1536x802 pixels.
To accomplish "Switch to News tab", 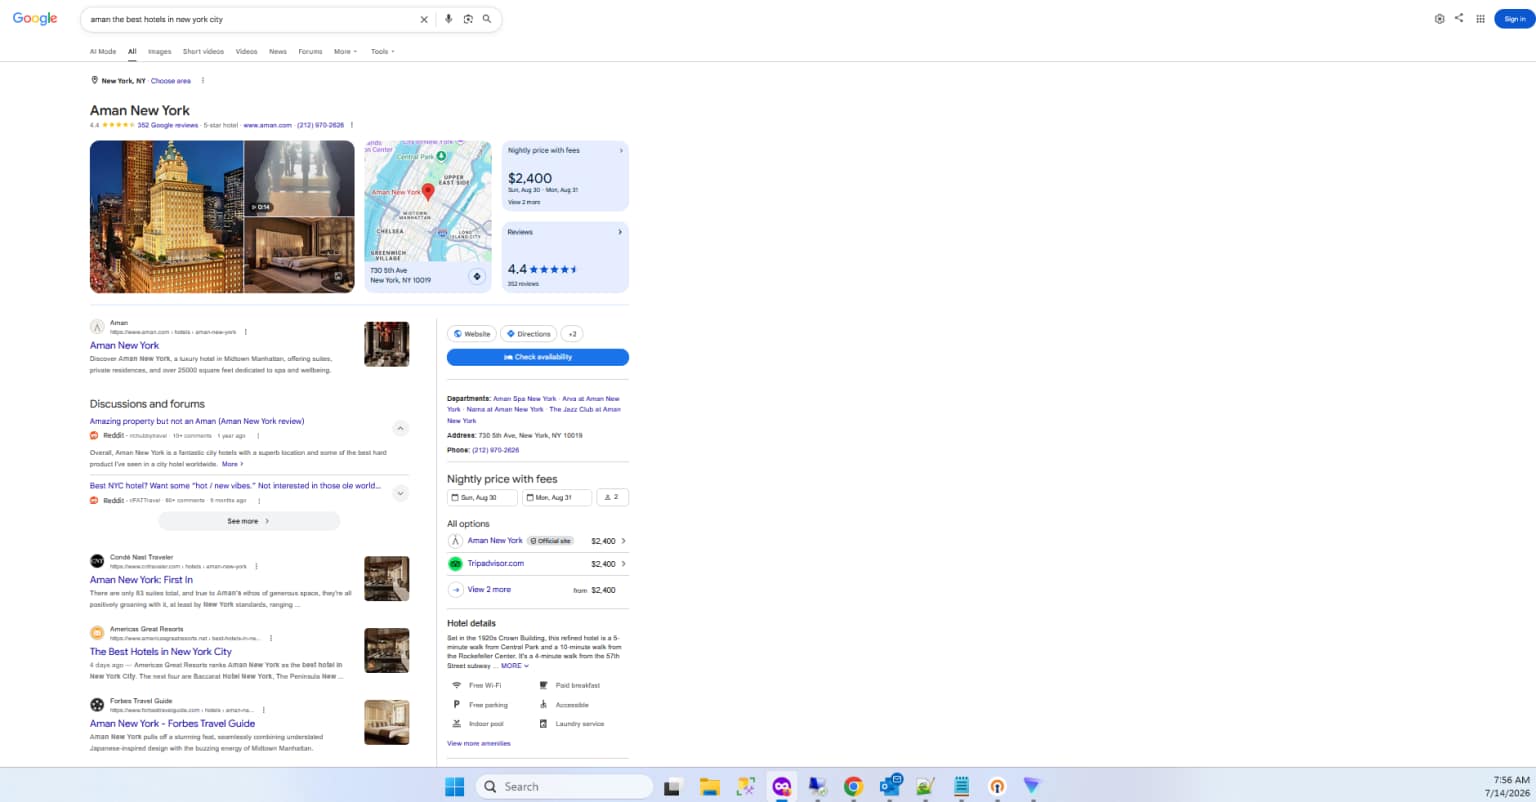I will coord(278,52).
